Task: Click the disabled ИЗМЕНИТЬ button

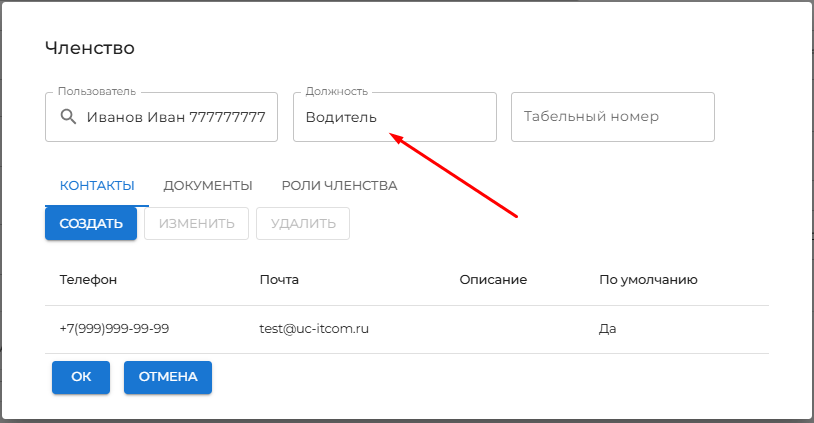Action: pos(196,224)
